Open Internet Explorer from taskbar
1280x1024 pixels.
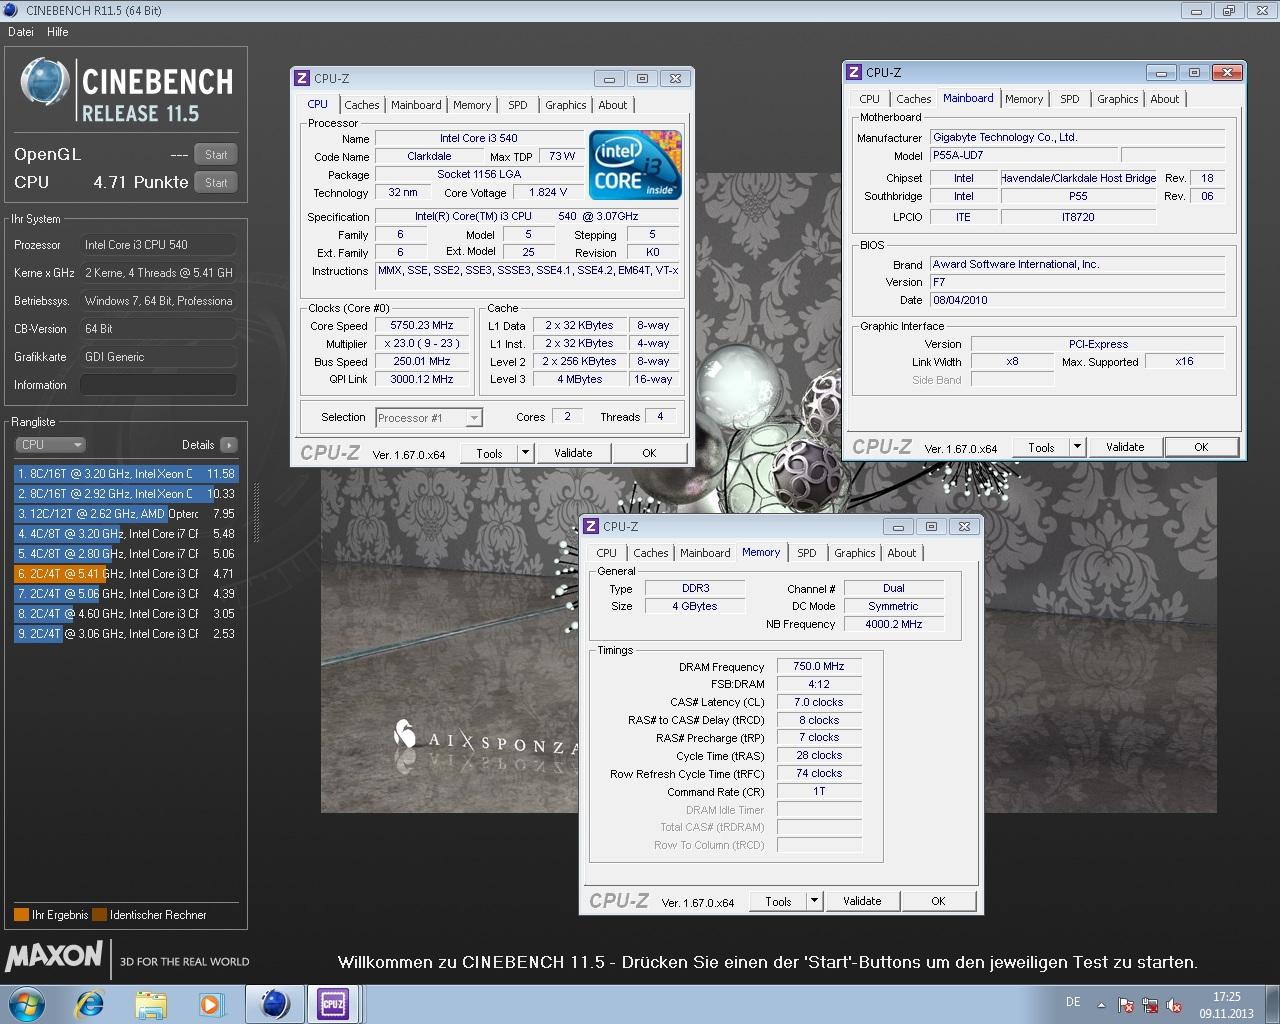[x=90, y=1004]
